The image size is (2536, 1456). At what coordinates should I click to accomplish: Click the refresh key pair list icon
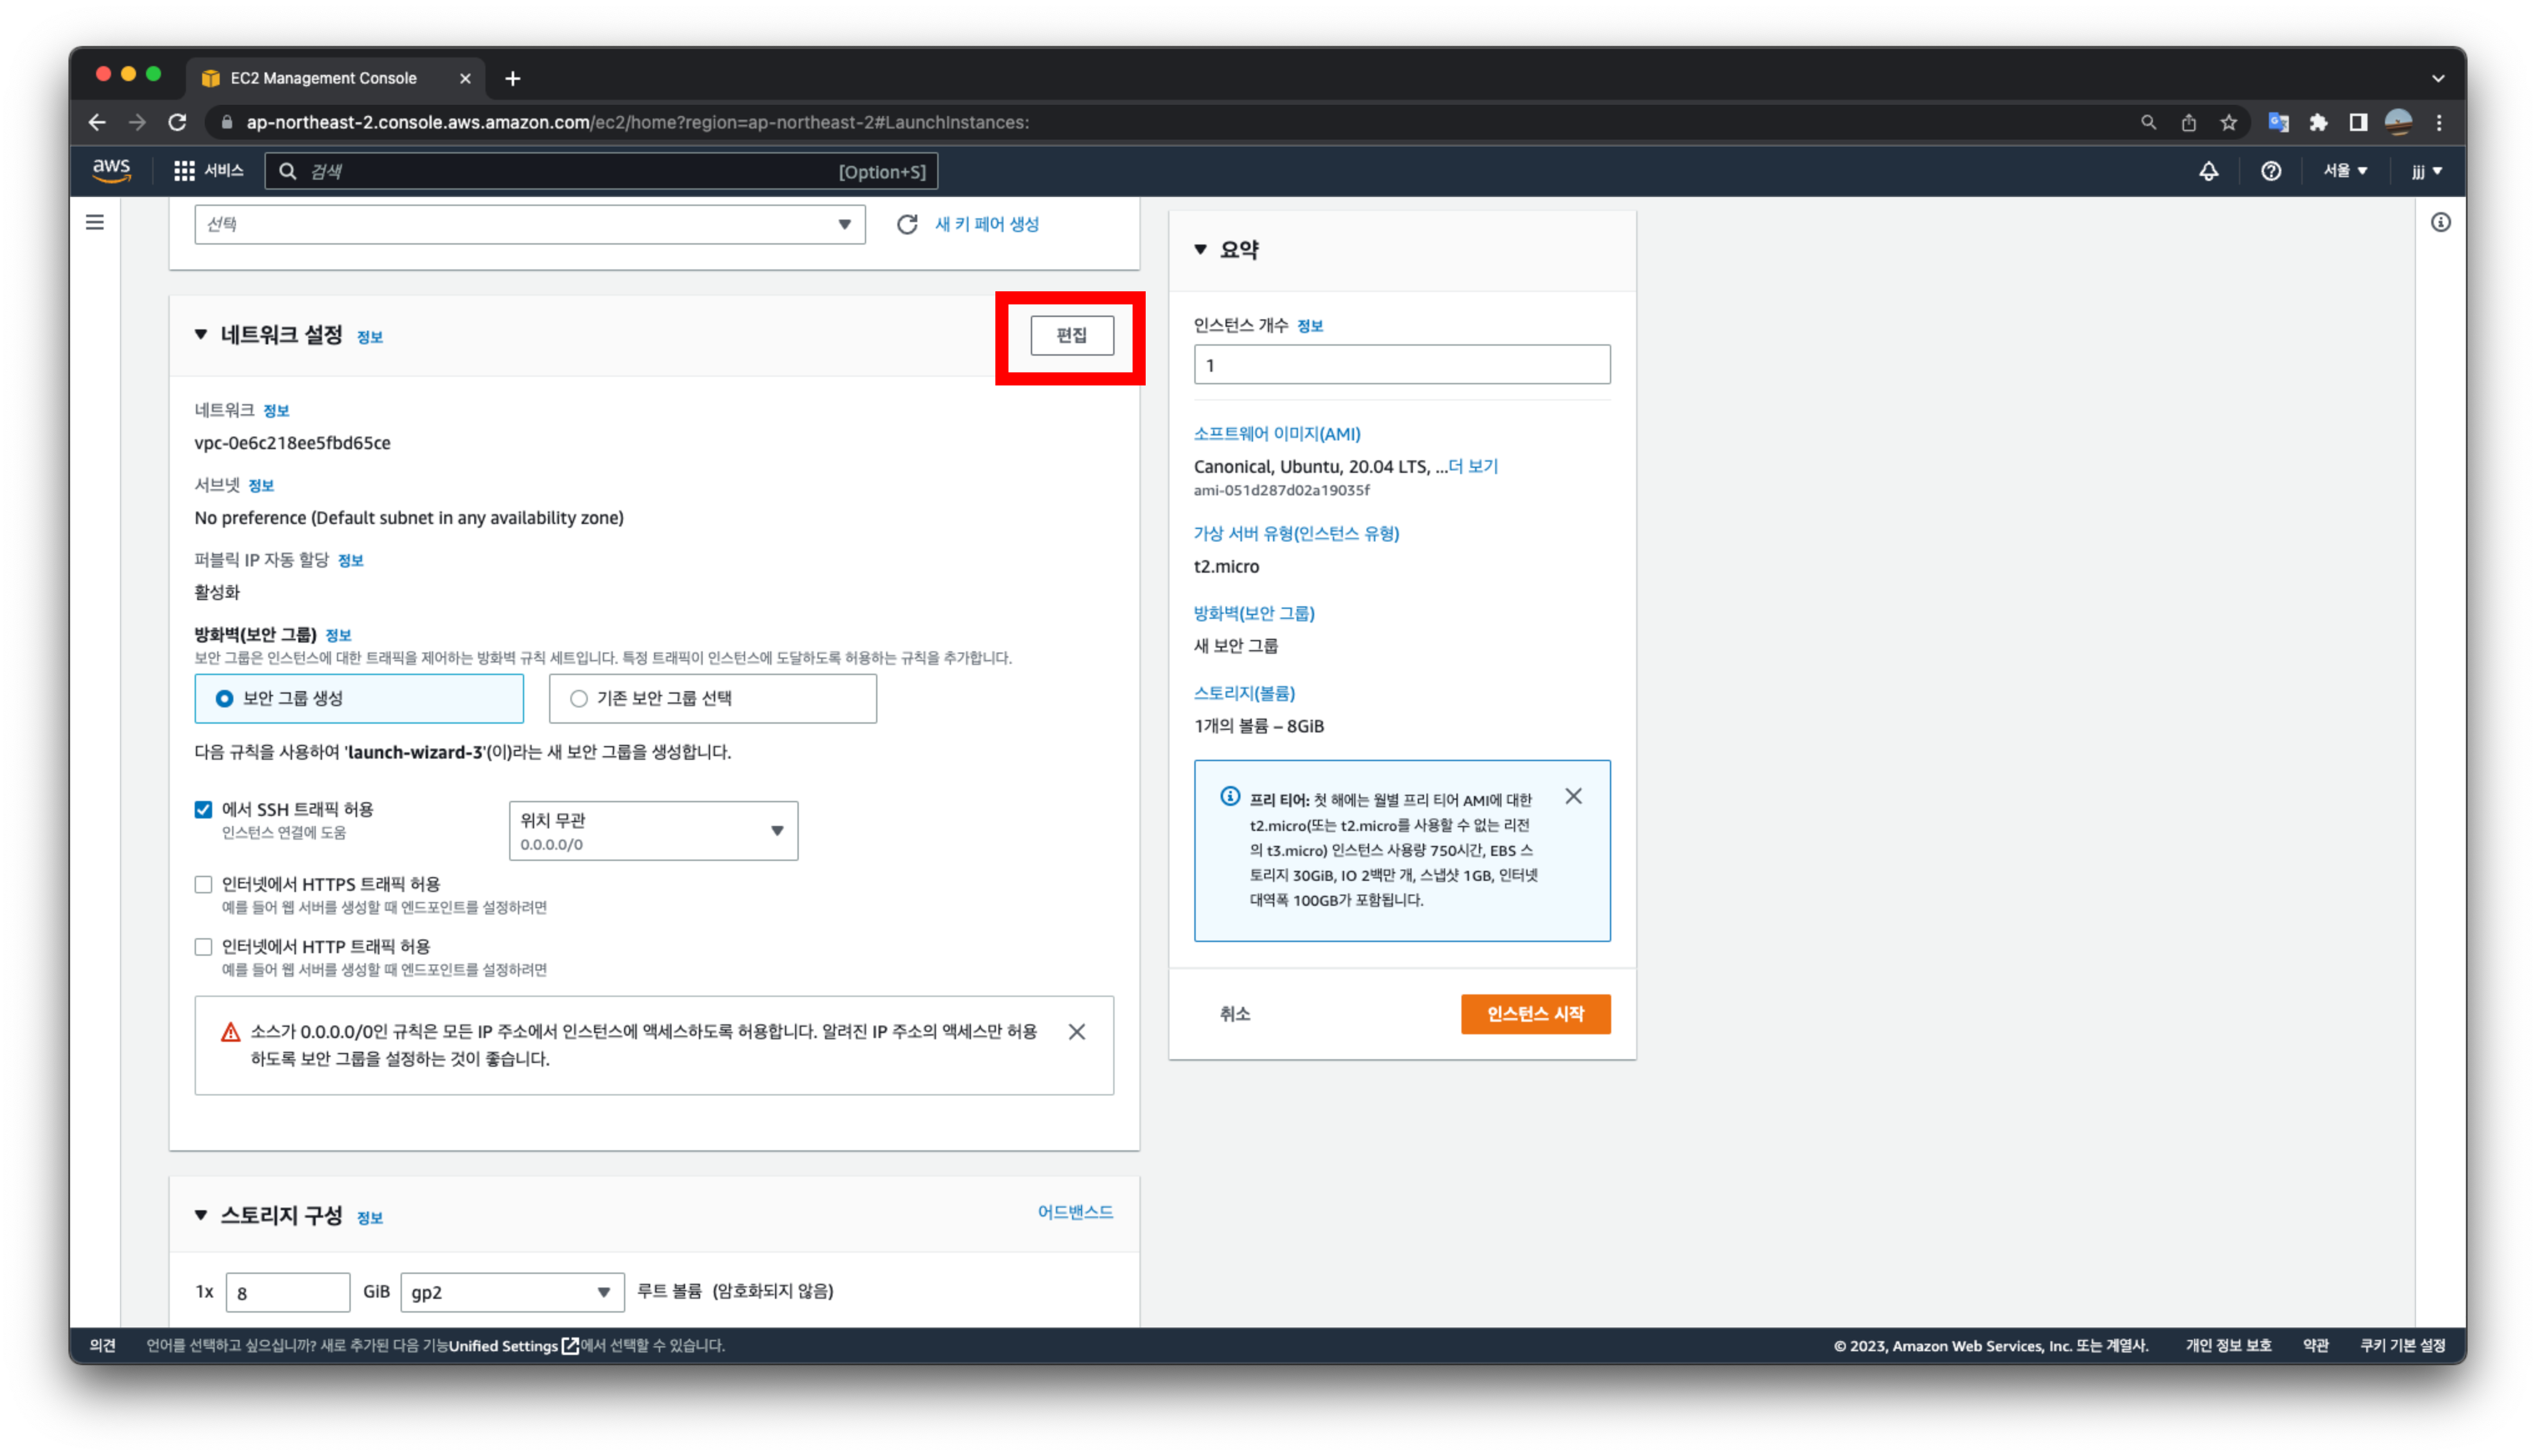906,224
